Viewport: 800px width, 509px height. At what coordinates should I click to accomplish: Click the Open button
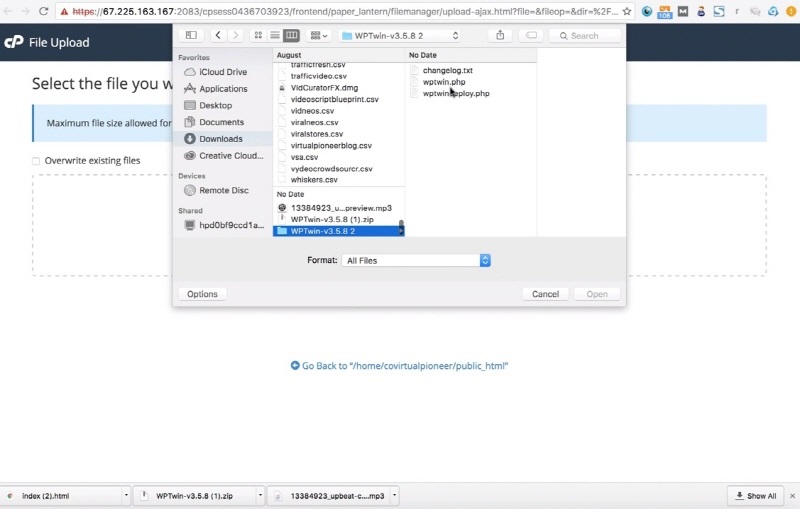[x=596, y=294]
